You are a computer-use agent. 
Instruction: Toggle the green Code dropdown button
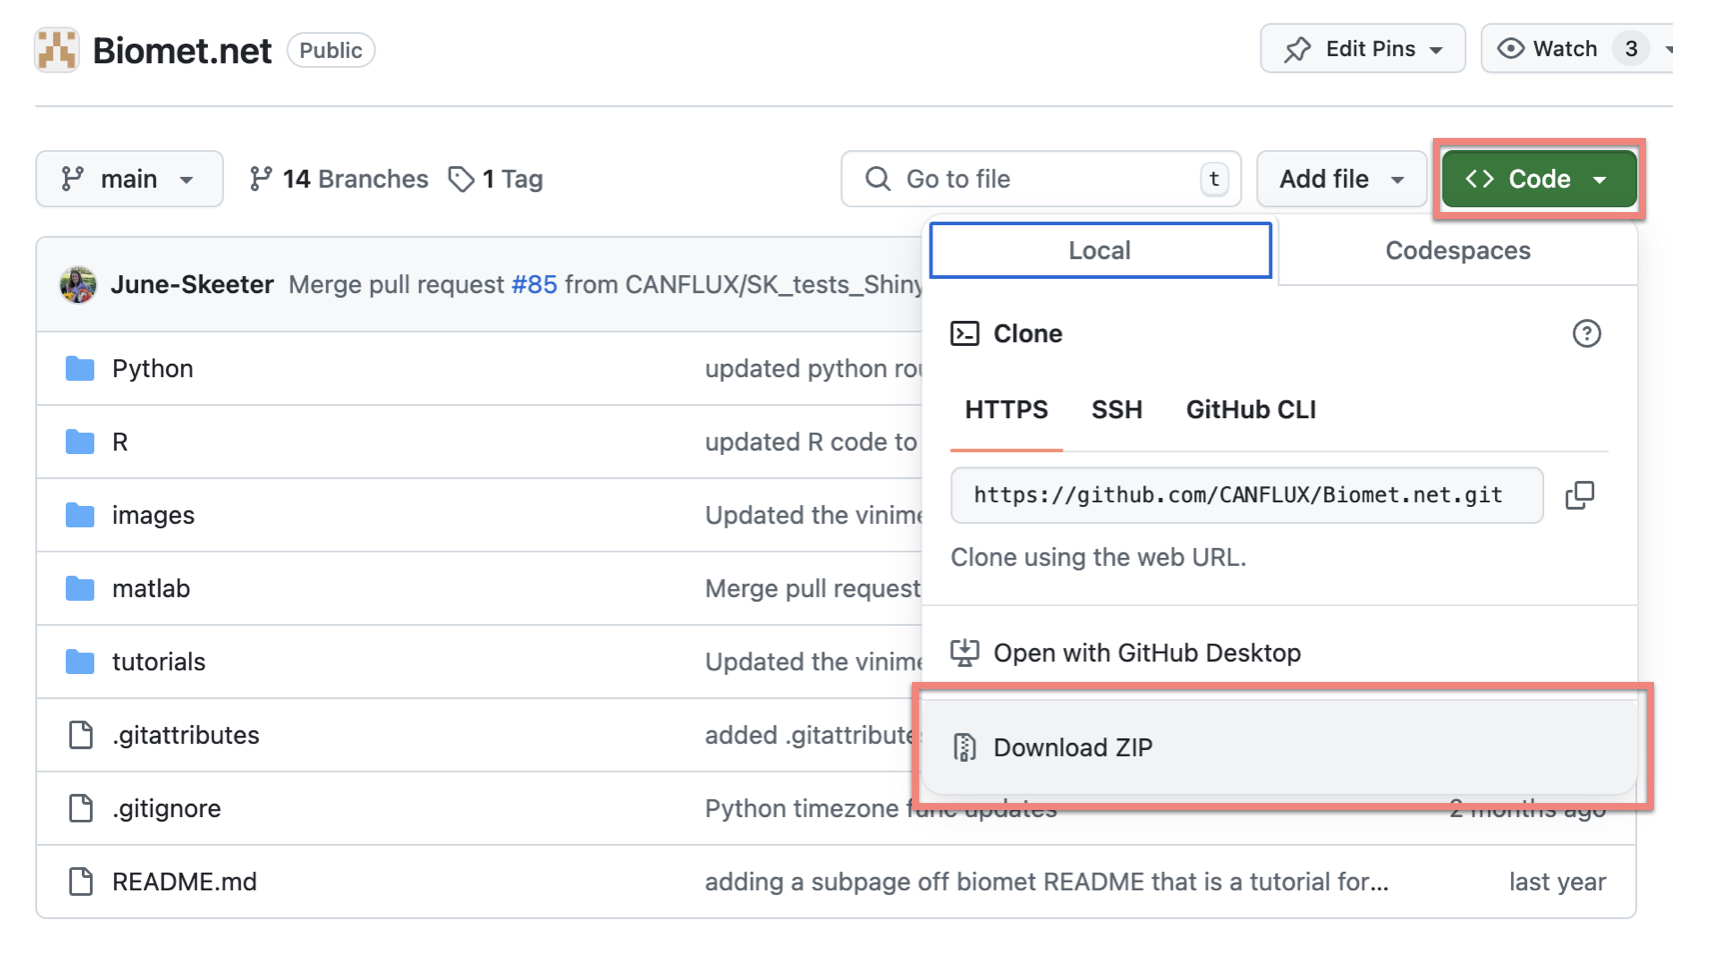point(1539,179)
